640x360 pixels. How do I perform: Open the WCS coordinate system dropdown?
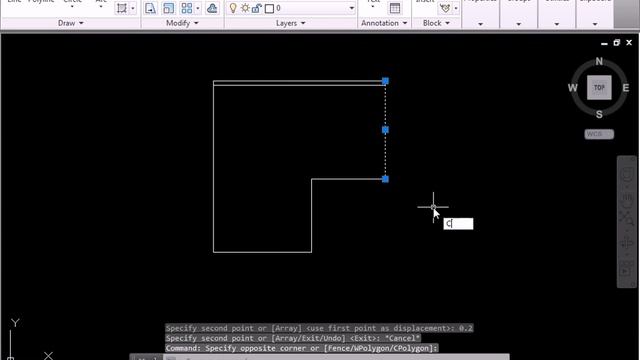[x=599, y=134]
